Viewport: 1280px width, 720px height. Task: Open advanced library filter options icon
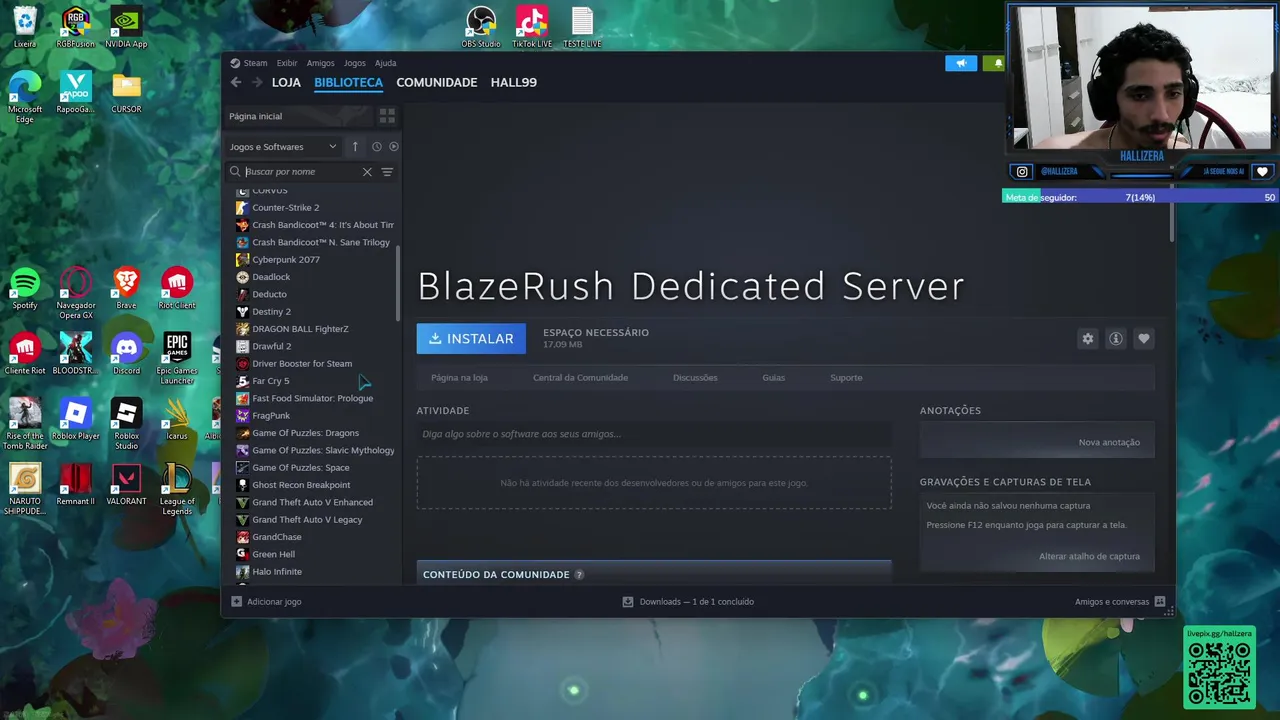(x=387, y=172)
